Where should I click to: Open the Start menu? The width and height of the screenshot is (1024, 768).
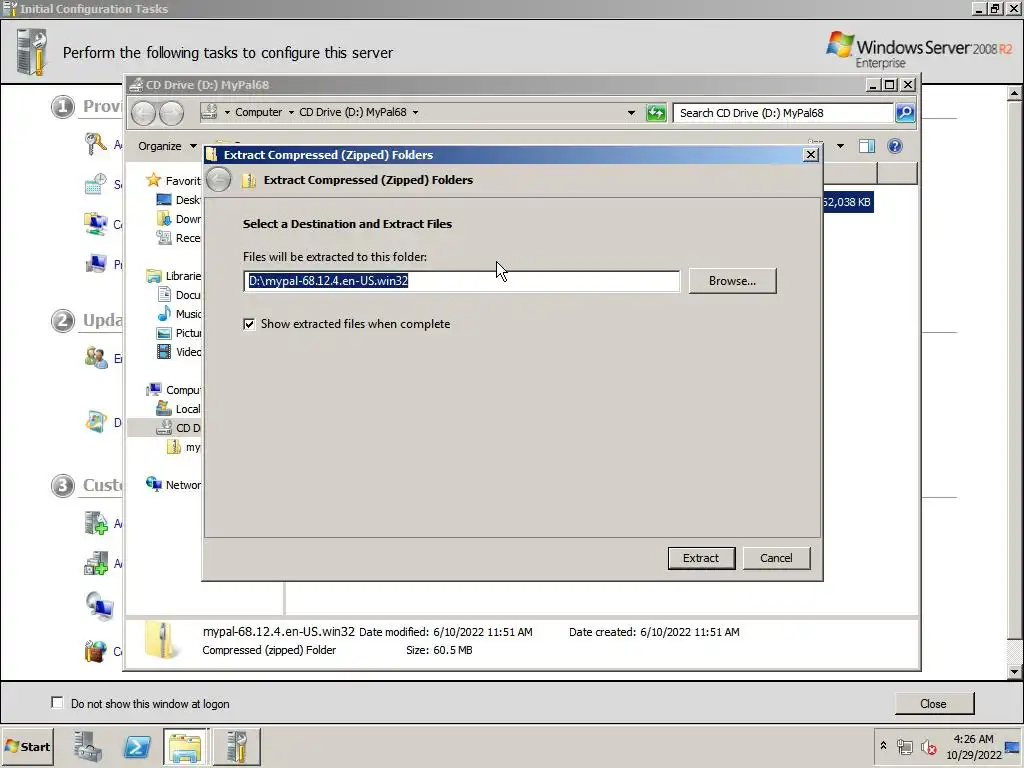point(28,746)
